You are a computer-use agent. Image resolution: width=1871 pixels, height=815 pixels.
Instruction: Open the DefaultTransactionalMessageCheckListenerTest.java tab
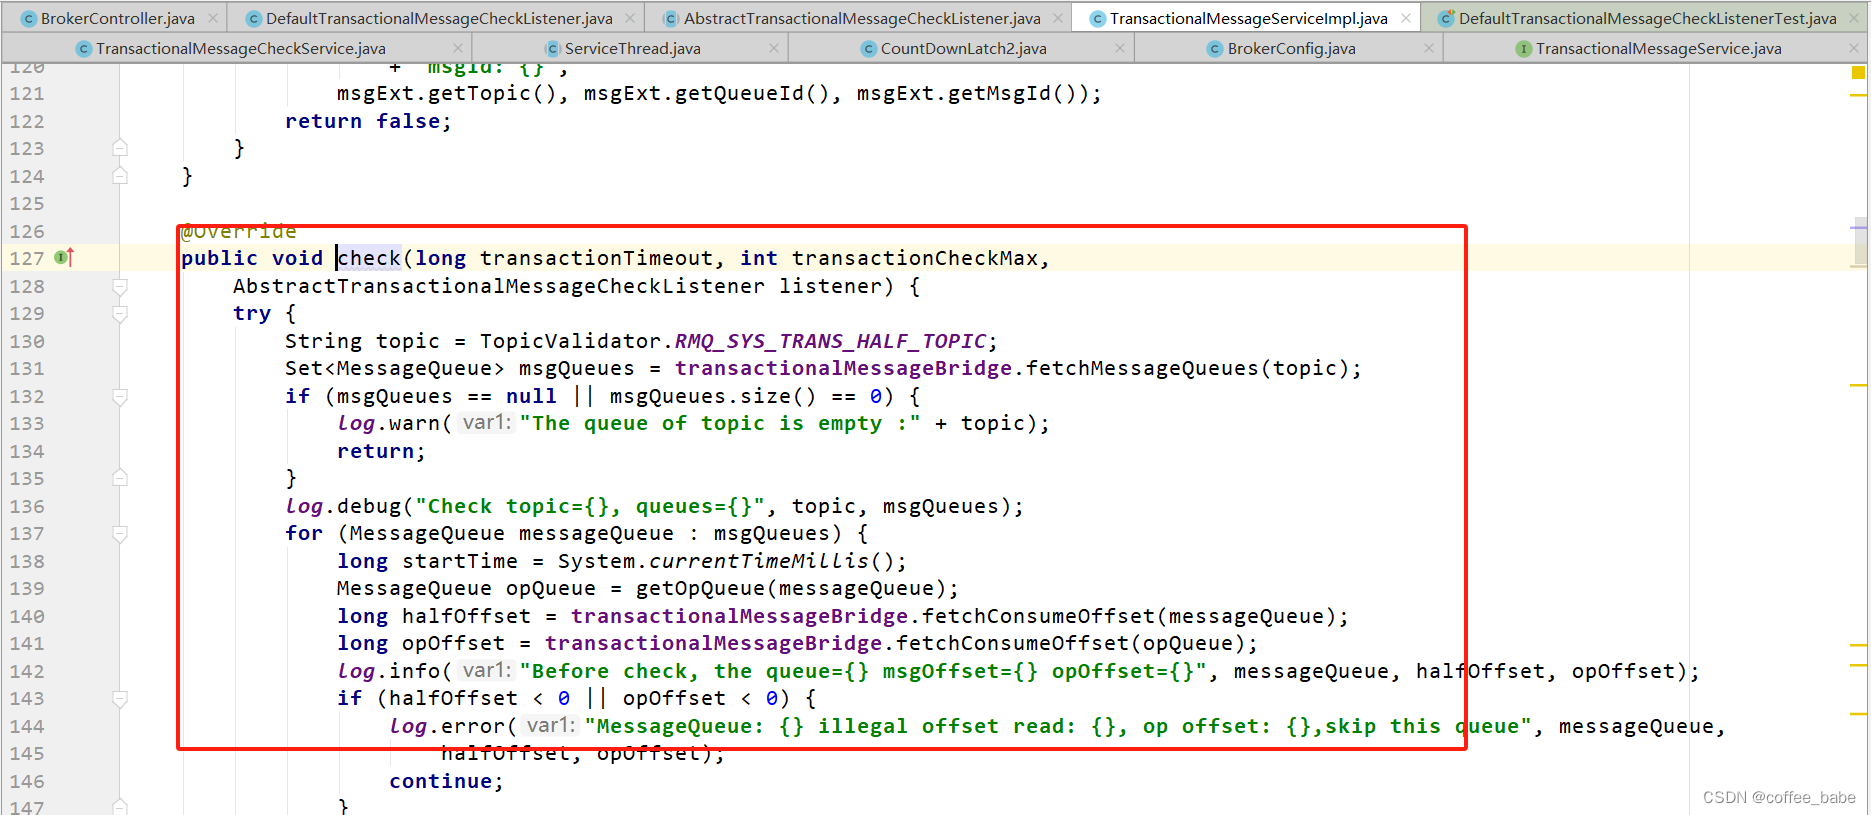[1647, 18]
